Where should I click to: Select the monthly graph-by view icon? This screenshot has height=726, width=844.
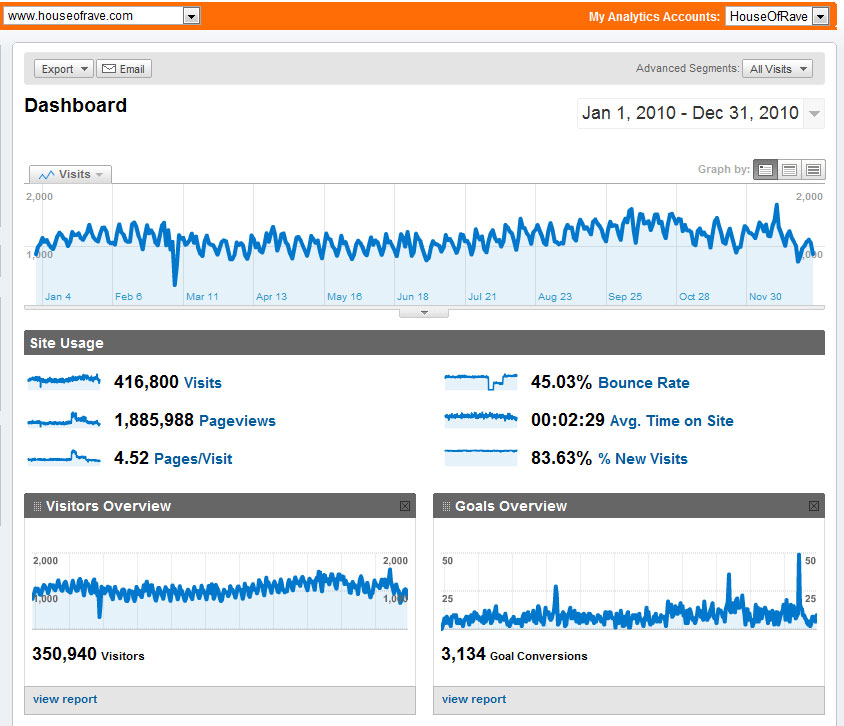[813, 170]
